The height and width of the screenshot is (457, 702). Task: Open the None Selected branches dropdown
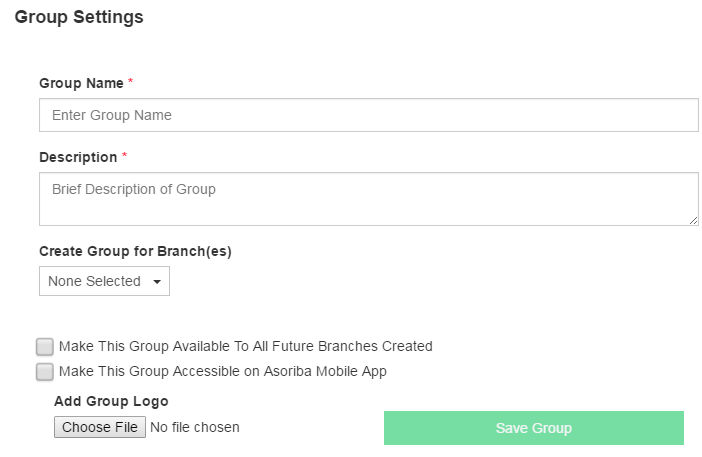104,281
